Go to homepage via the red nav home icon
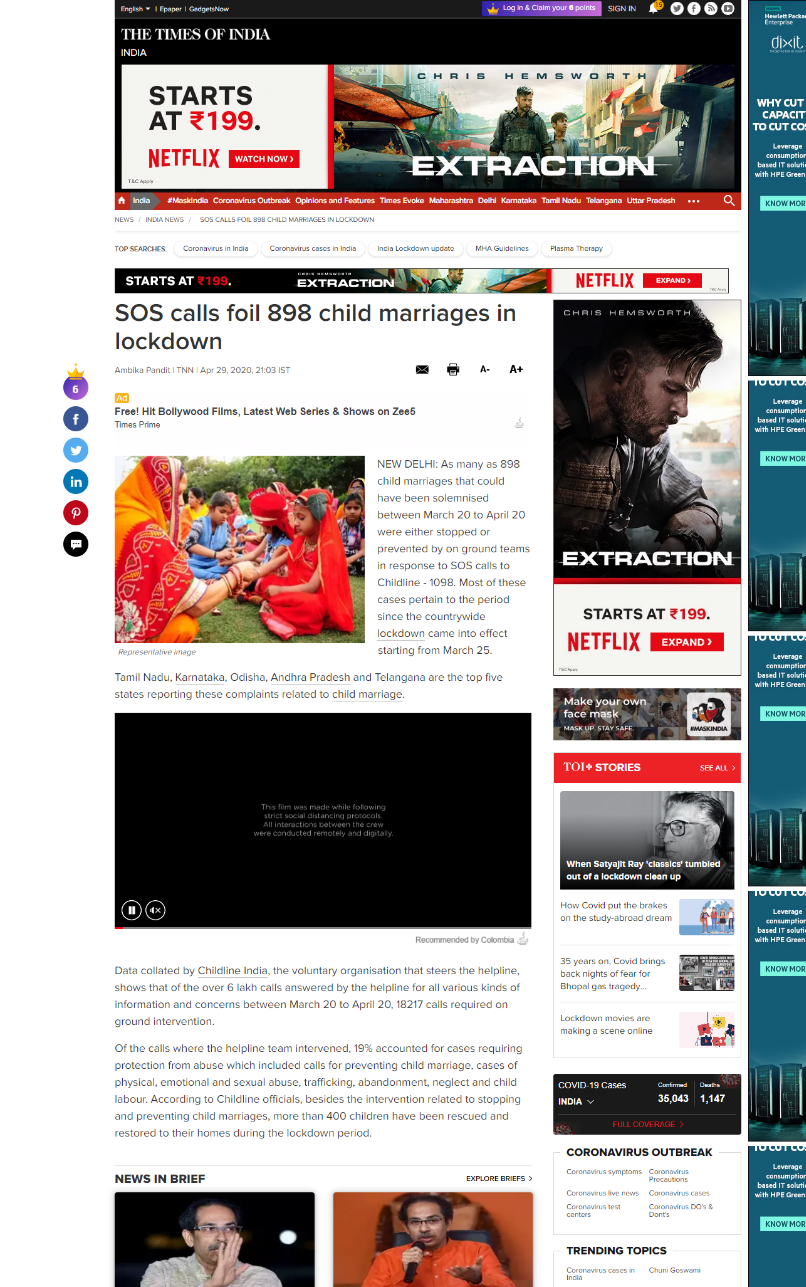 click(x=122, y=200)
